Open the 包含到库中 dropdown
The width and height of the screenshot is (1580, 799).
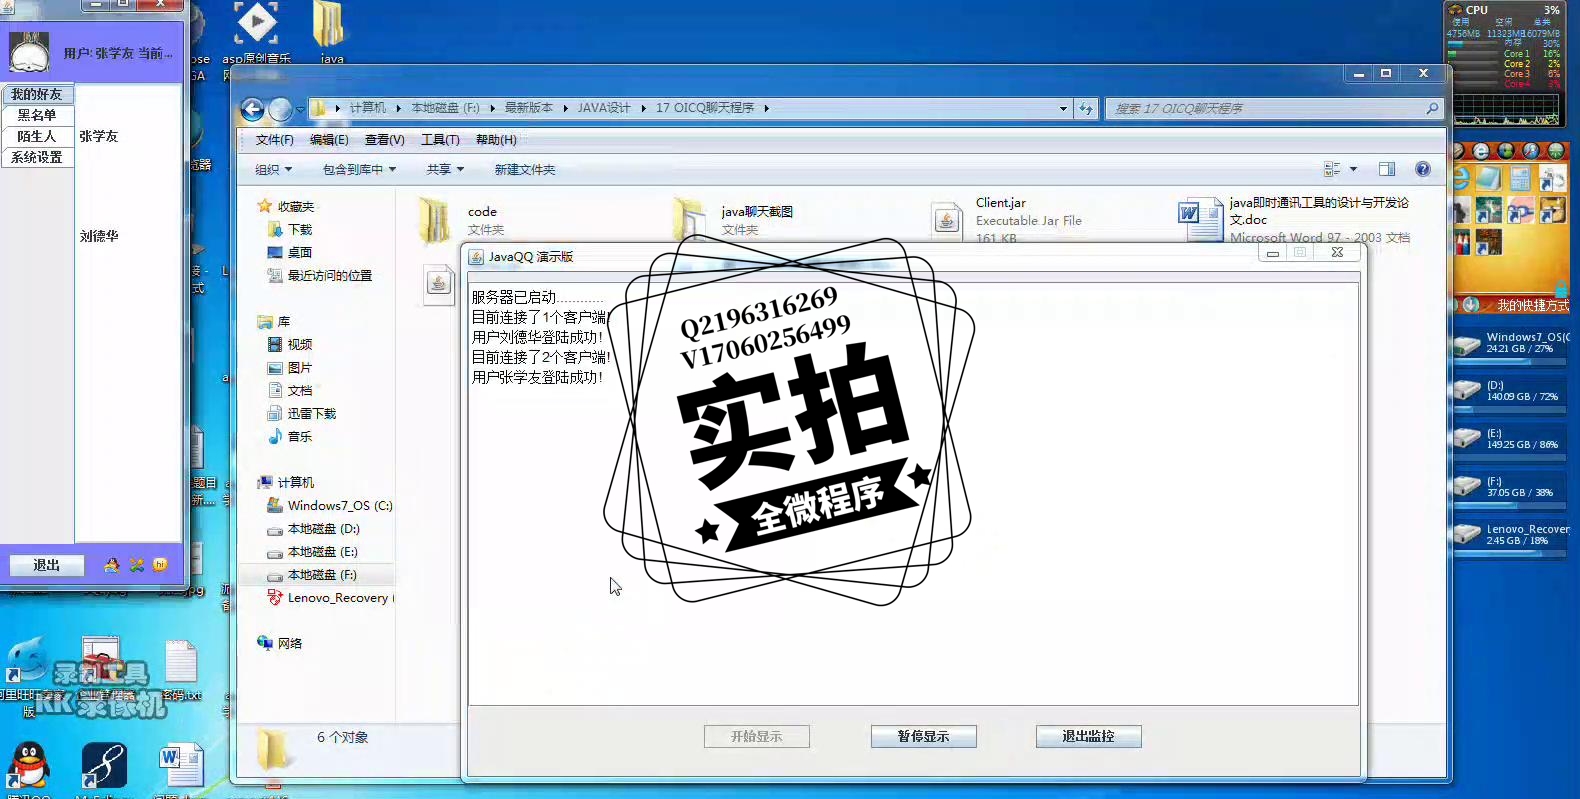pos(359,170)
